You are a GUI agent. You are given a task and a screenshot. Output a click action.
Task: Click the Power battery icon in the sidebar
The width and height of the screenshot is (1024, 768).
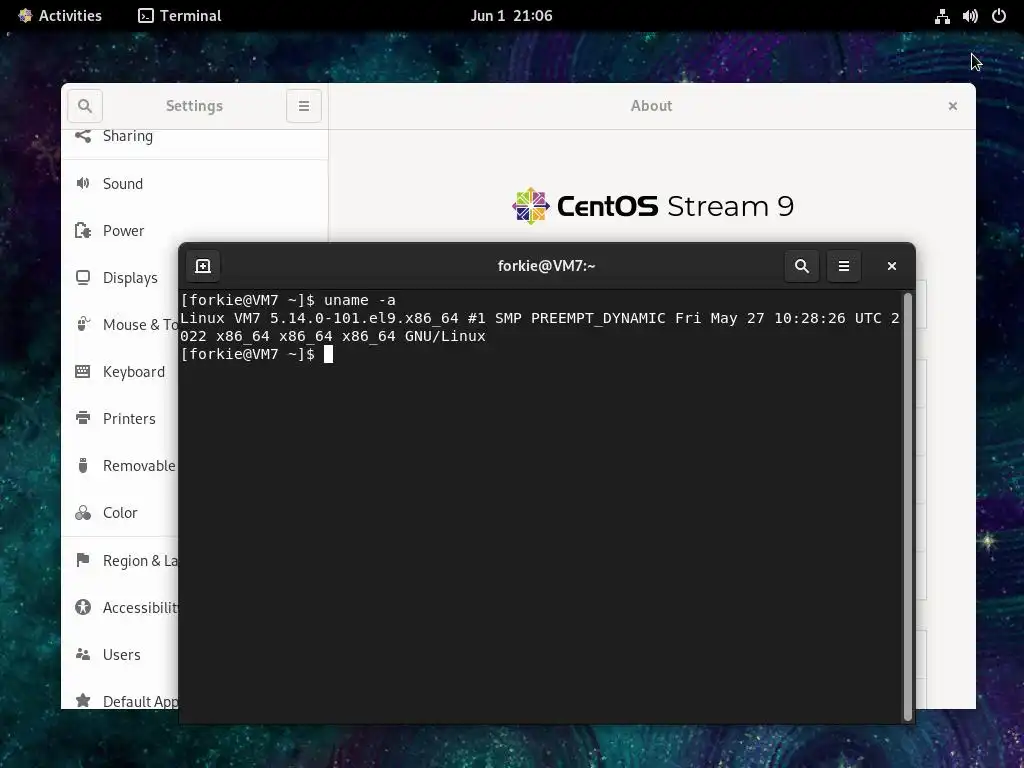[83, 231]
